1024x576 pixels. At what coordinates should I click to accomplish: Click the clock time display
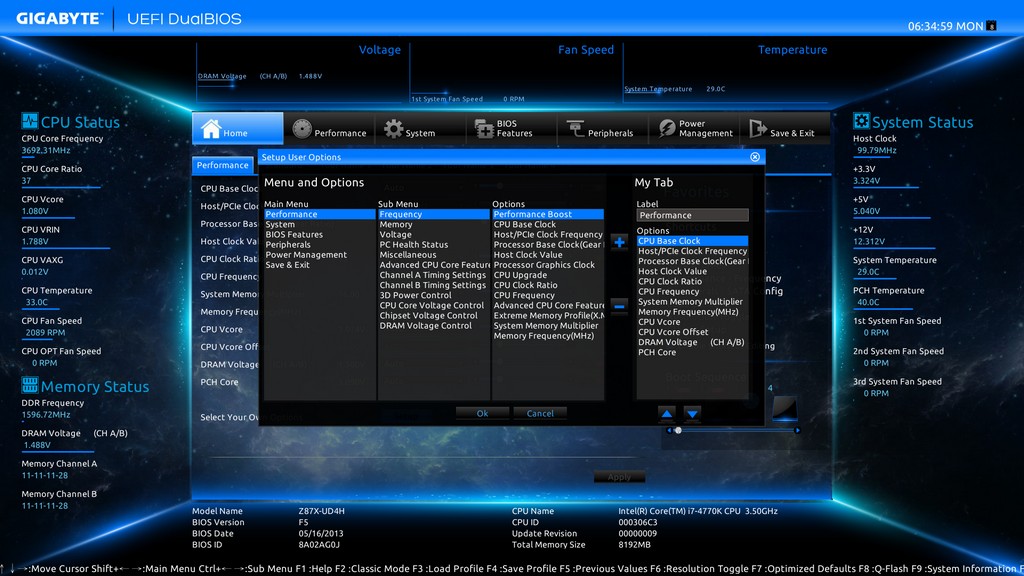tap(945, 26)
